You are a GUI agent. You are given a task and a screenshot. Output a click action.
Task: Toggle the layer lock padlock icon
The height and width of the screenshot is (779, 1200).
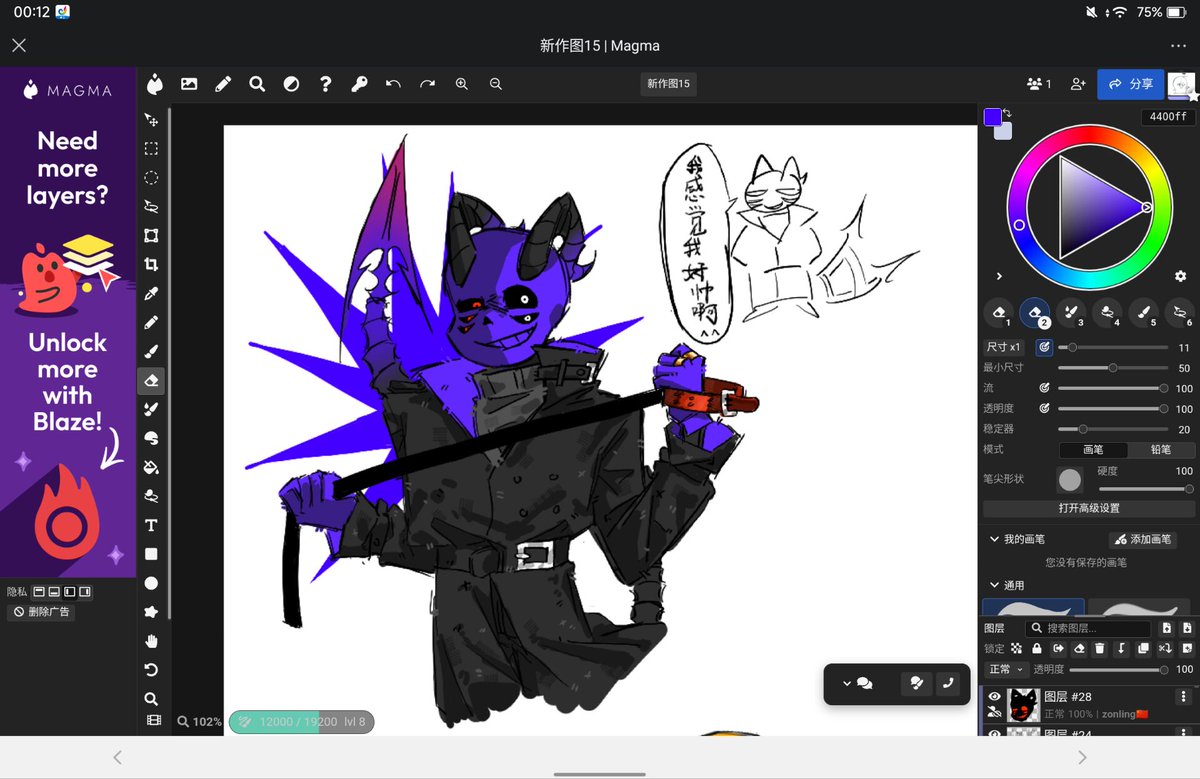pos(1037,649)
